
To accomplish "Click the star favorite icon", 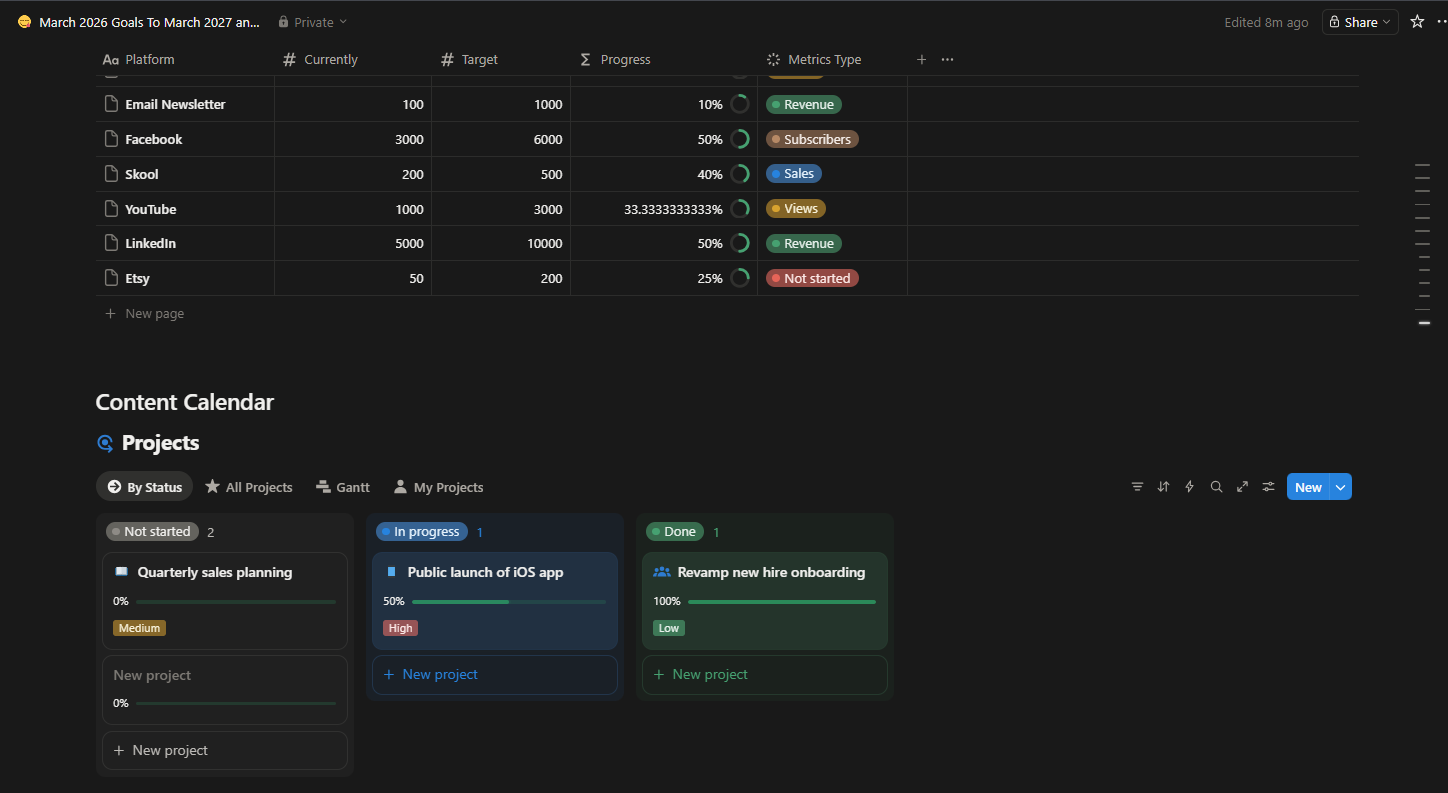I will (x=1417, y=22).
